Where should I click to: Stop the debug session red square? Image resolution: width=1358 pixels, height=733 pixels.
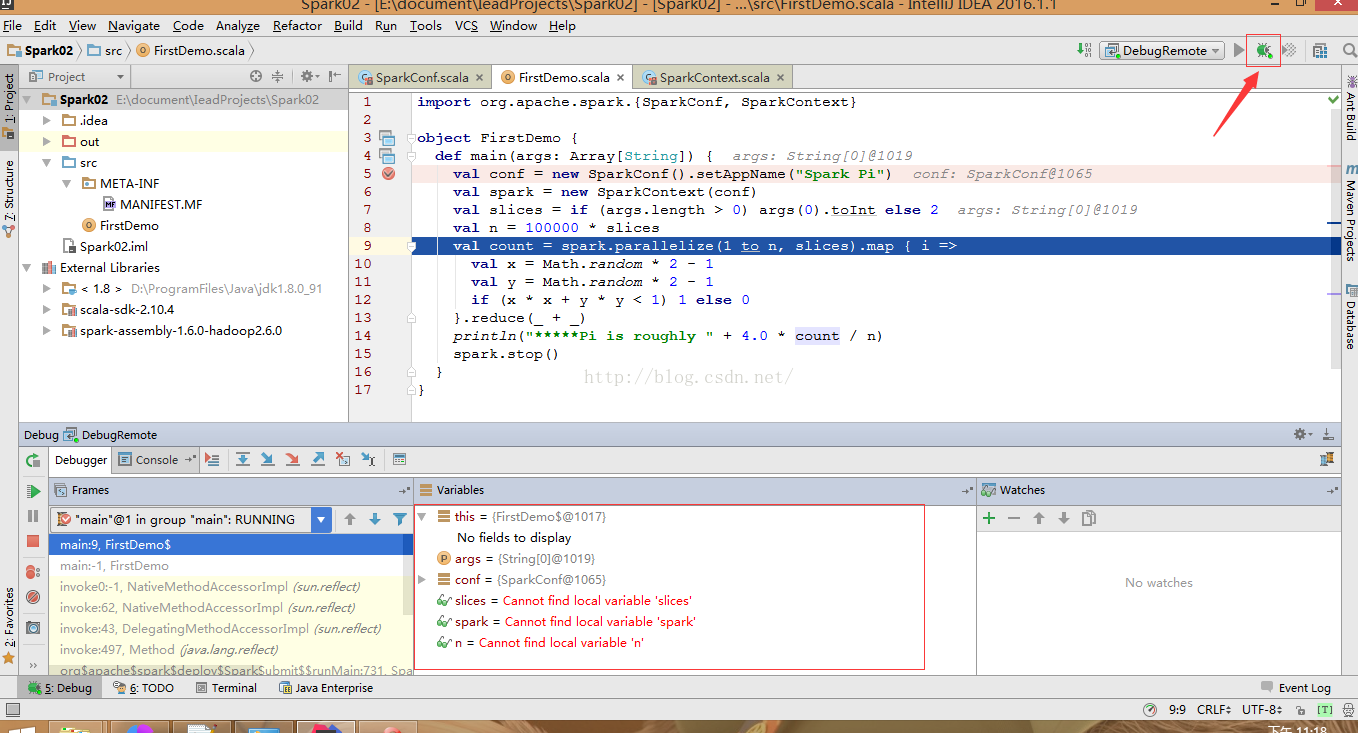(33, 541)
